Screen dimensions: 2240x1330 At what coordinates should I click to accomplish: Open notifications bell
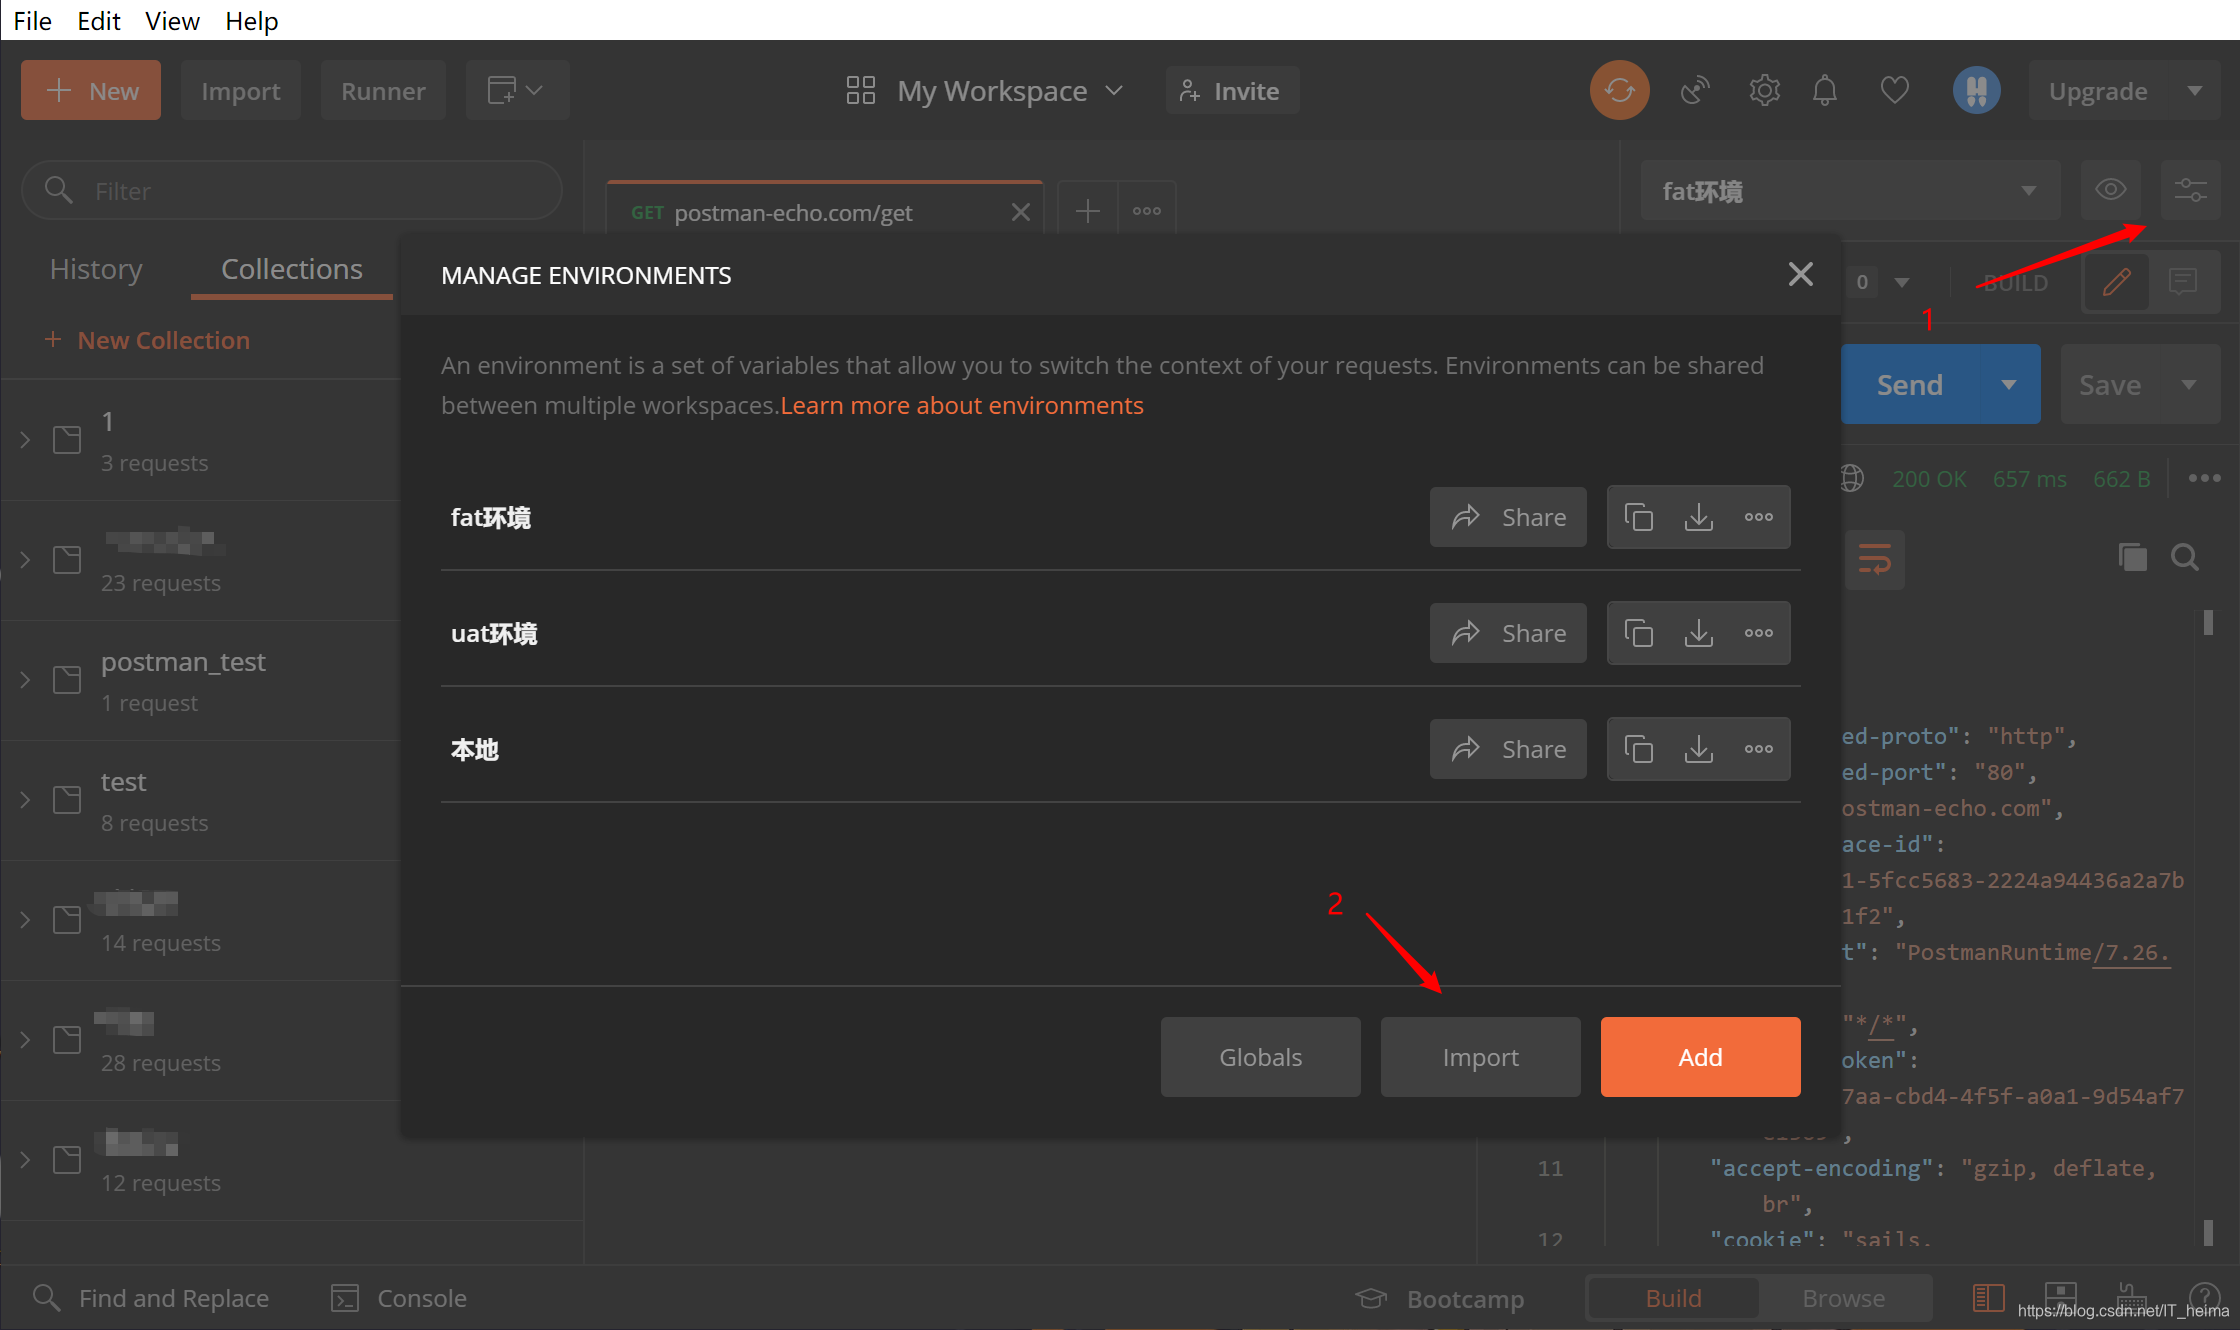pos(1824,91)
